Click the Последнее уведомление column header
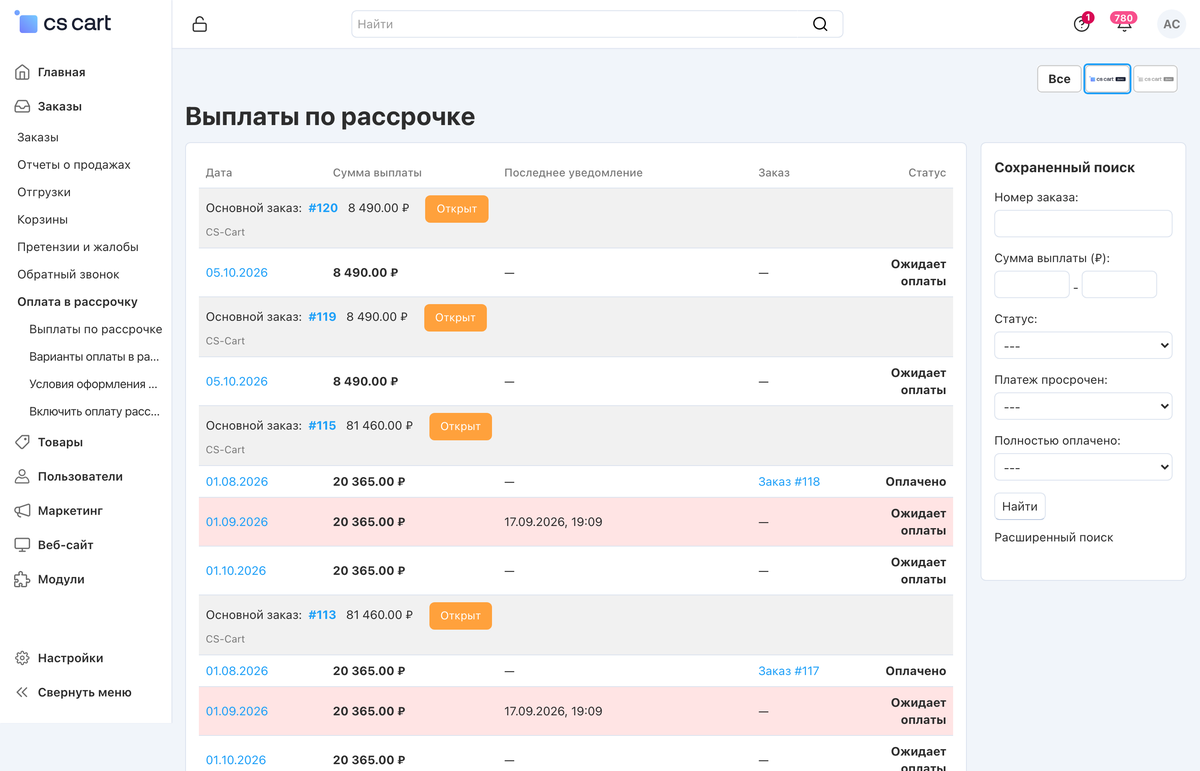Viewport: 1200px width, 771px height. 573,173
